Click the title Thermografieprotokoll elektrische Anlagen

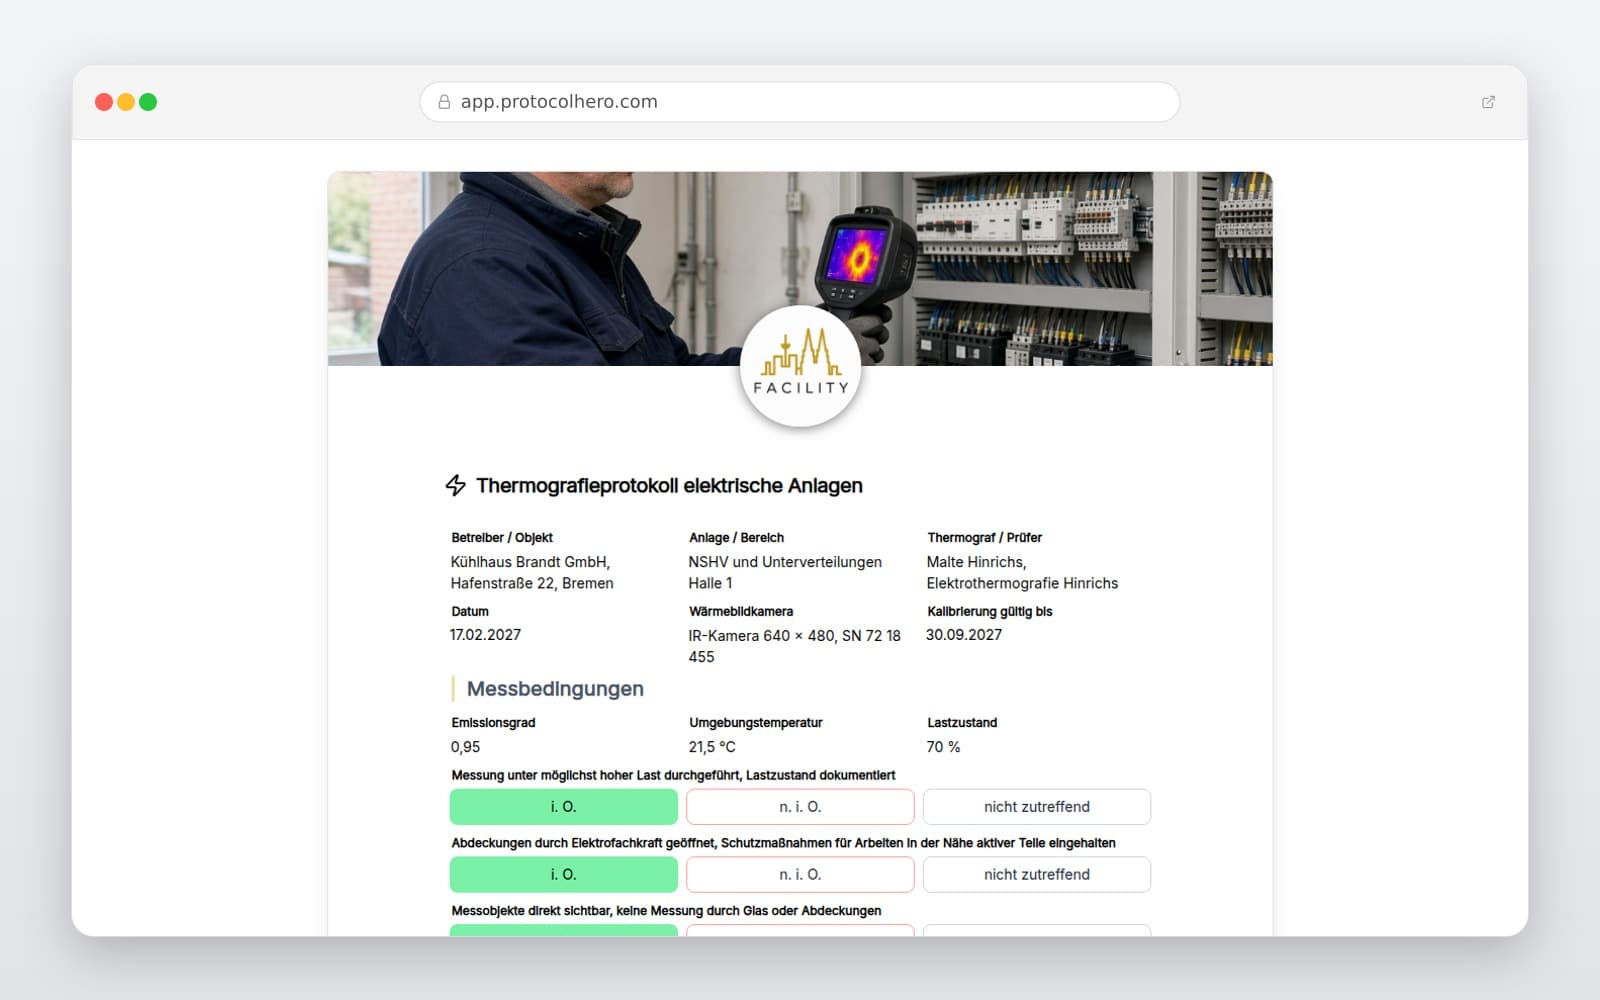(669, 485)
